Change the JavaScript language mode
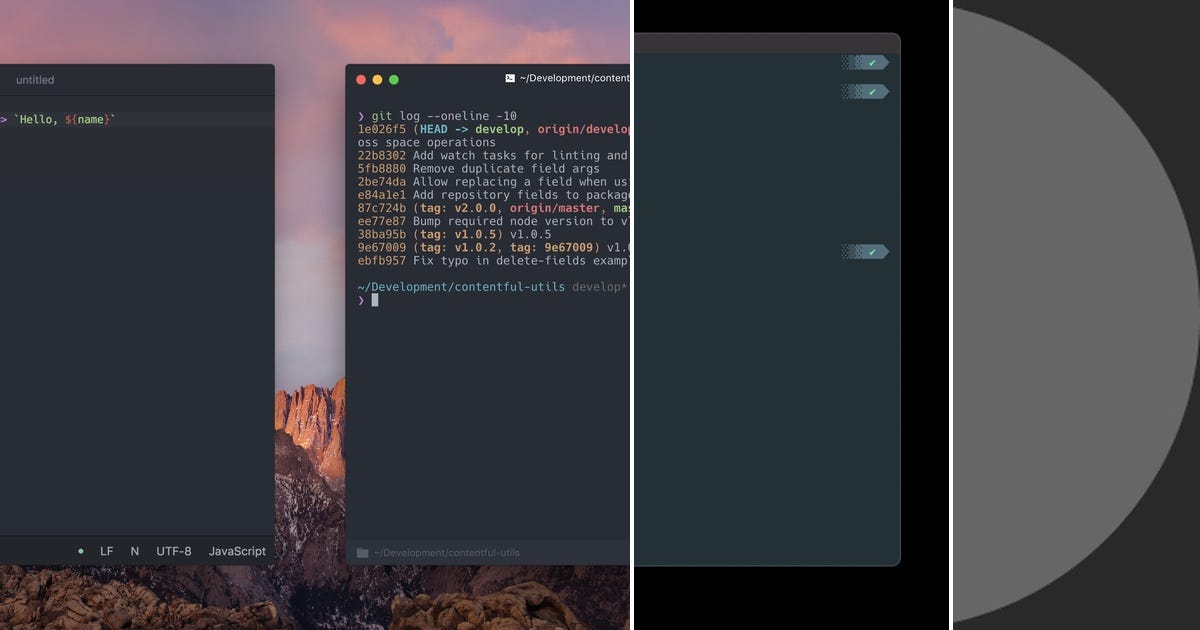 237,551
